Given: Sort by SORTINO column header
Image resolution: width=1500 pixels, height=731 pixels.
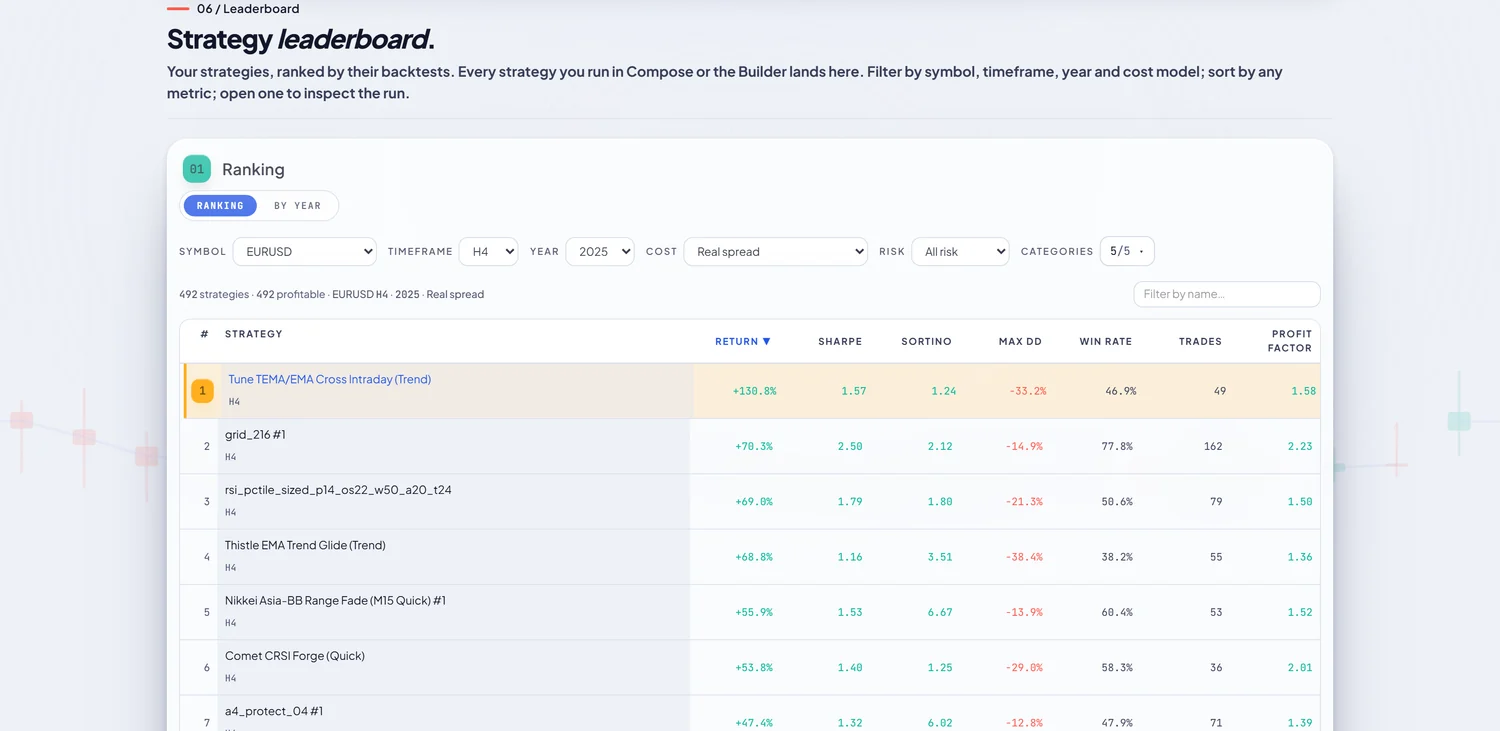Looking at the screenshot, I should [x=926, y=341].
